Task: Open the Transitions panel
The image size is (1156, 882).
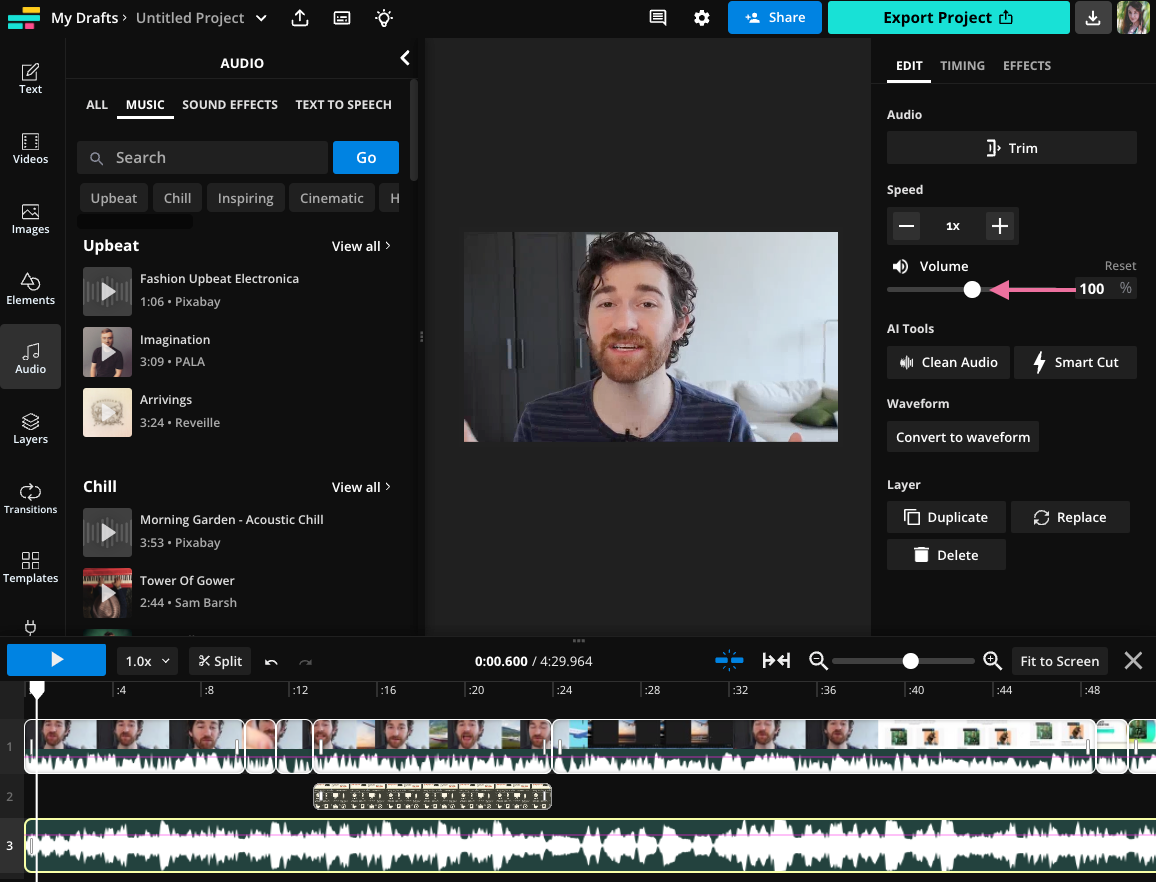Action: click(x=30, y=499)
